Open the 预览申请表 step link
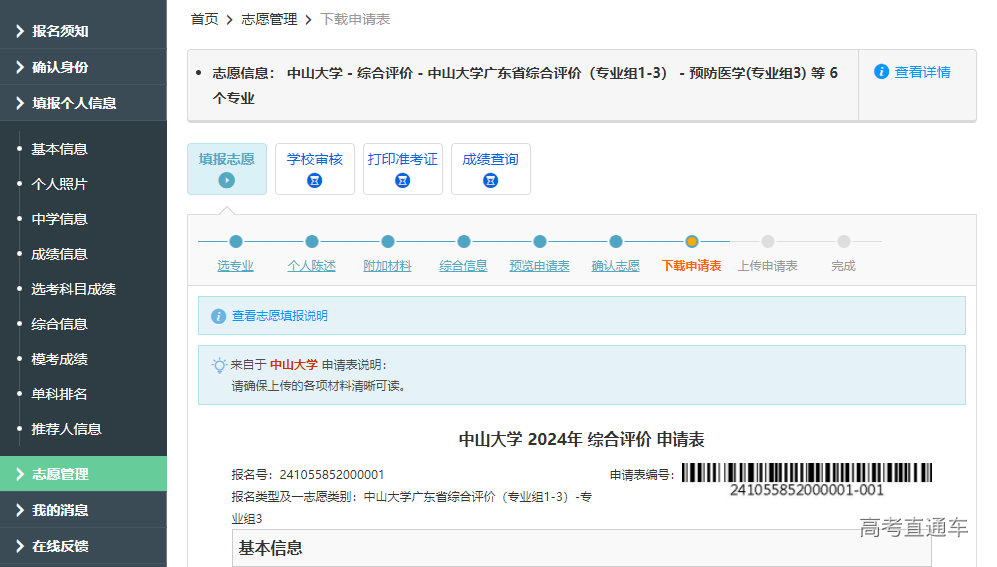This screenshot has height=567, width=997. pos(539,266)
